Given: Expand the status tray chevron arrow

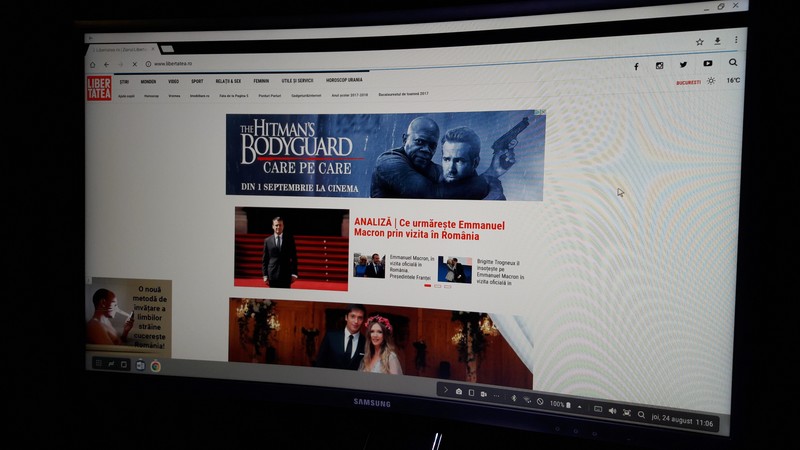Looking at the screenshot, I should click(445, 390).
